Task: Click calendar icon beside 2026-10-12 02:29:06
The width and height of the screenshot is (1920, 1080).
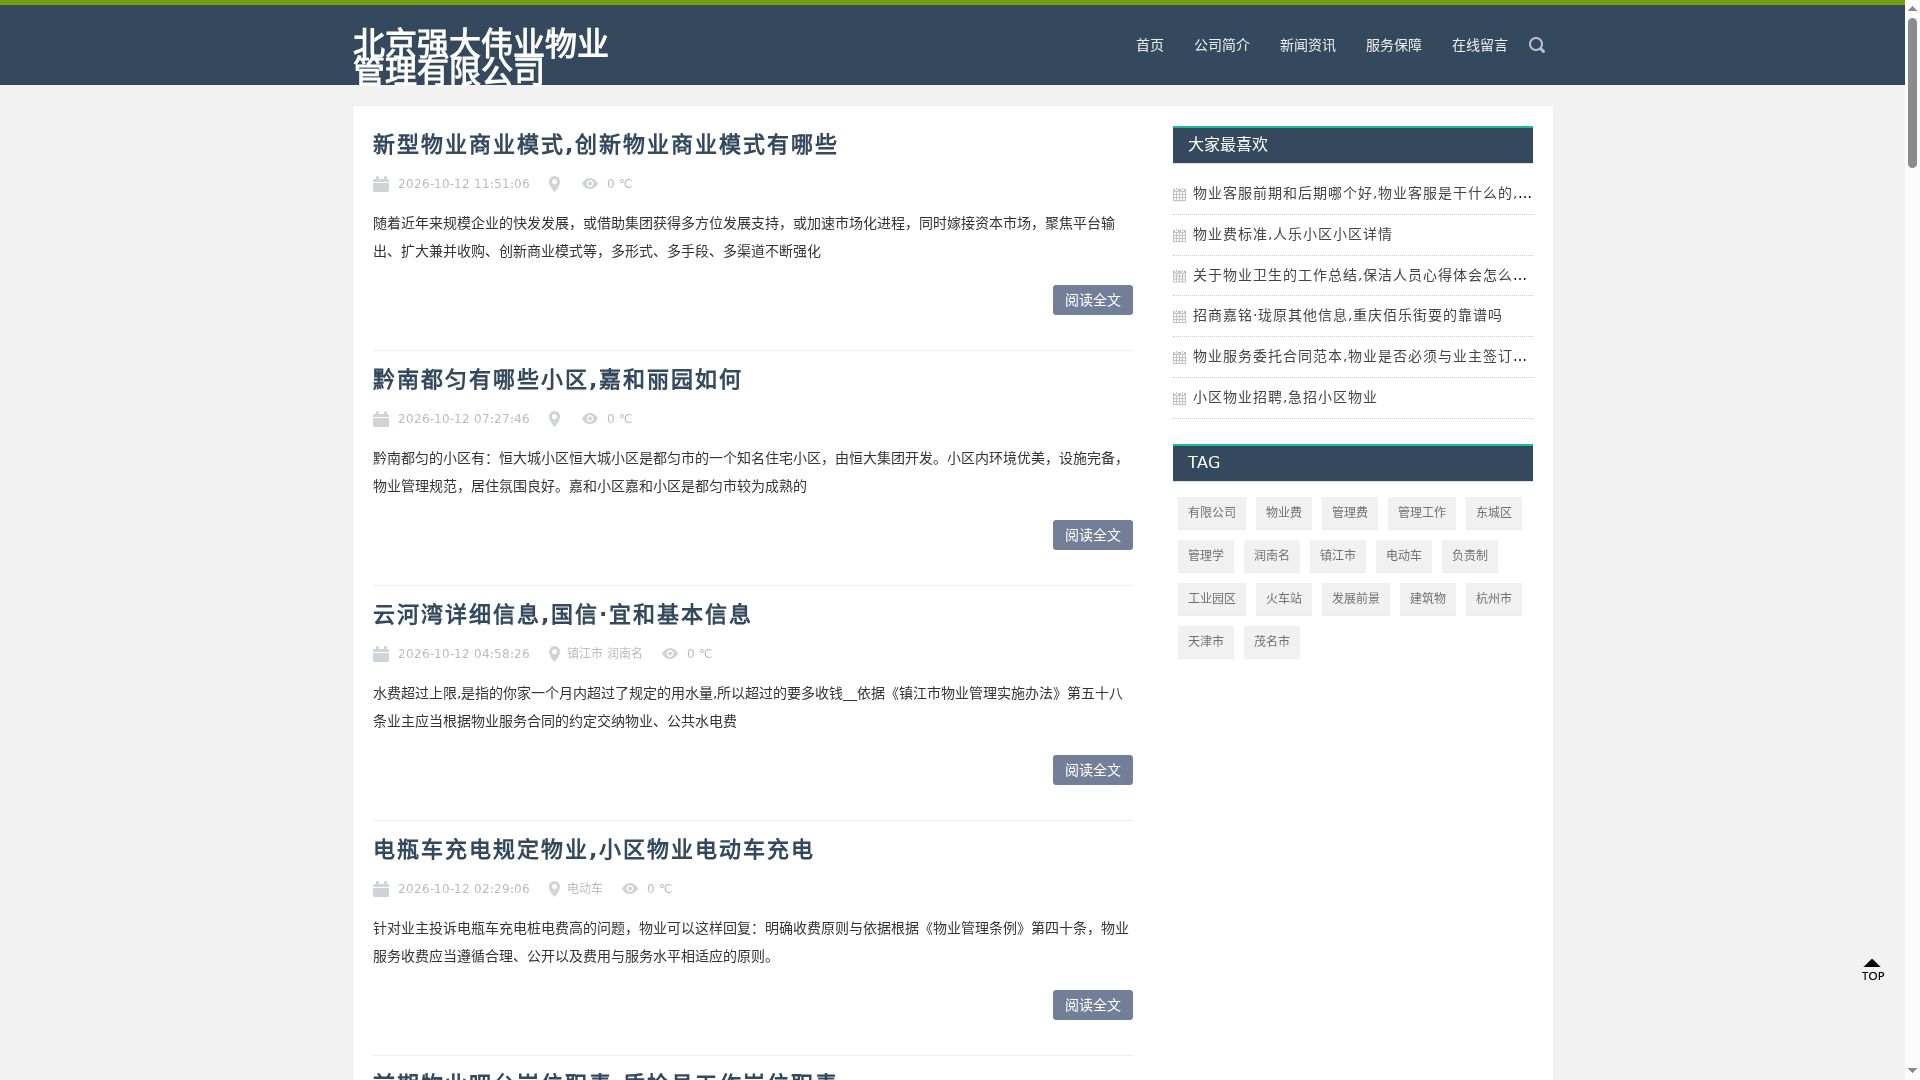Action: (x=381, y=889)
